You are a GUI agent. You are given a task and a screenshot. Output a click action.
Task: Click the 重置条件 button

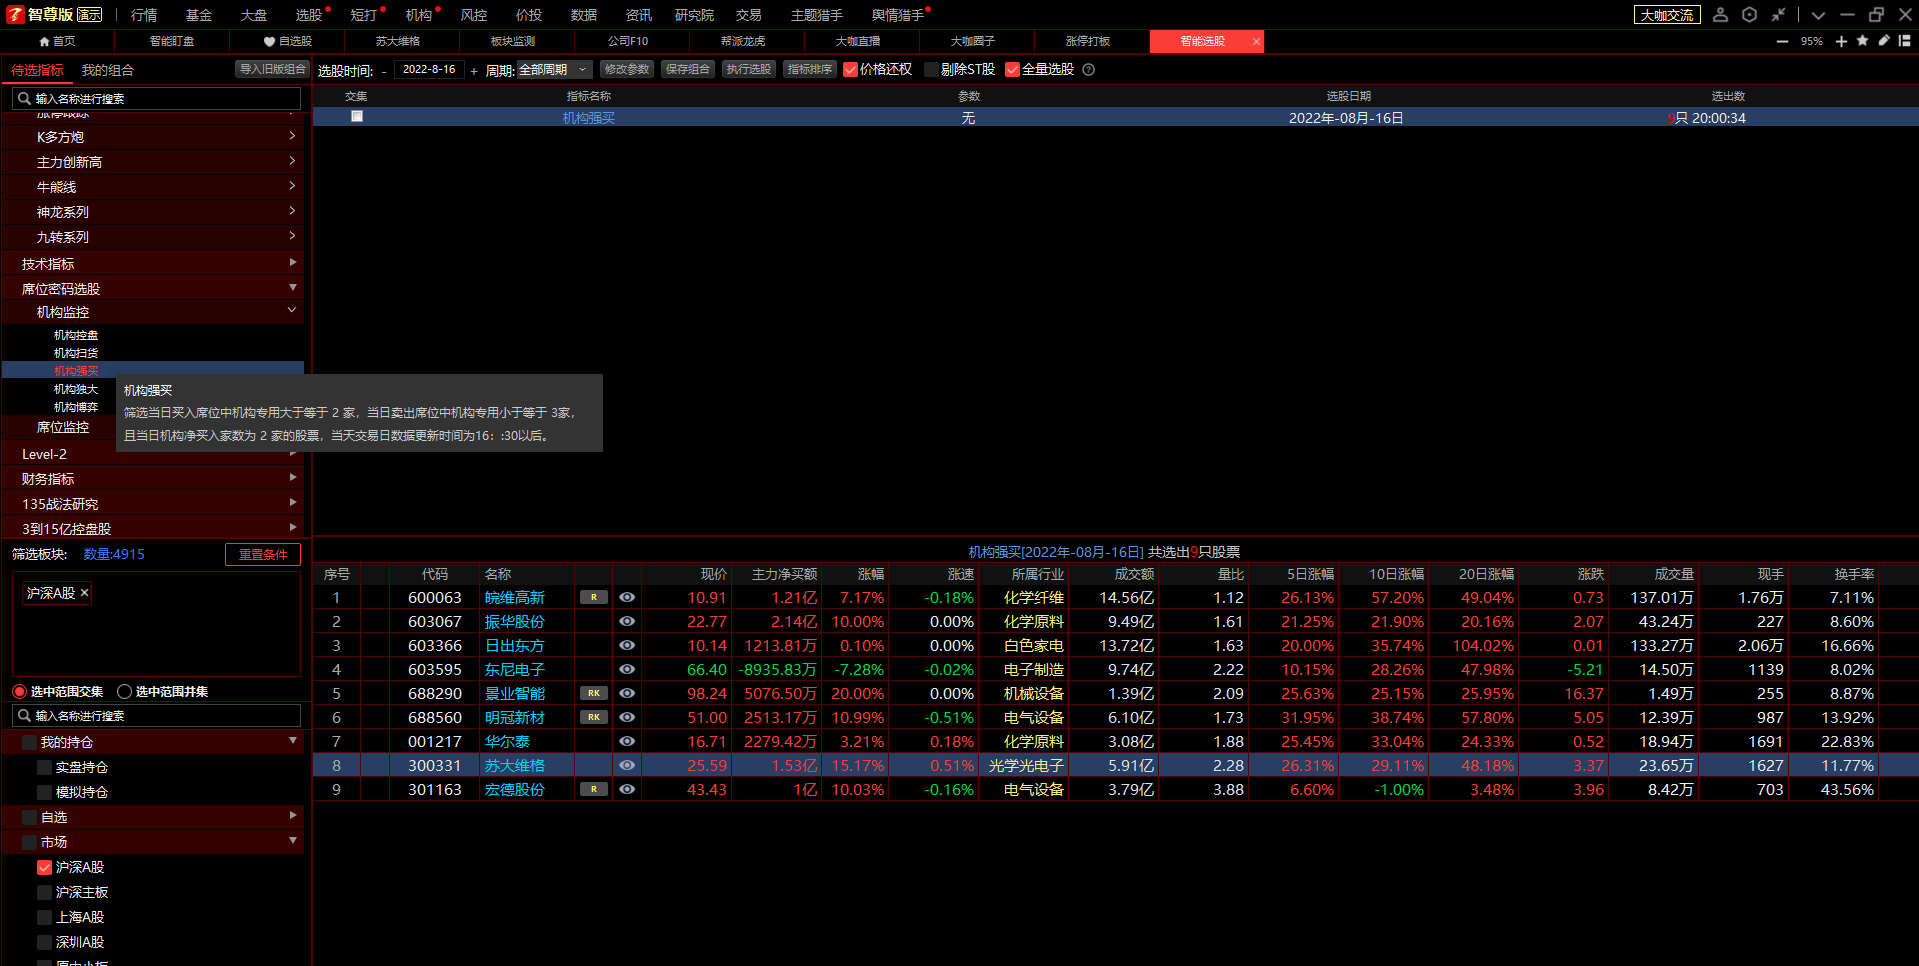point(263,555)
